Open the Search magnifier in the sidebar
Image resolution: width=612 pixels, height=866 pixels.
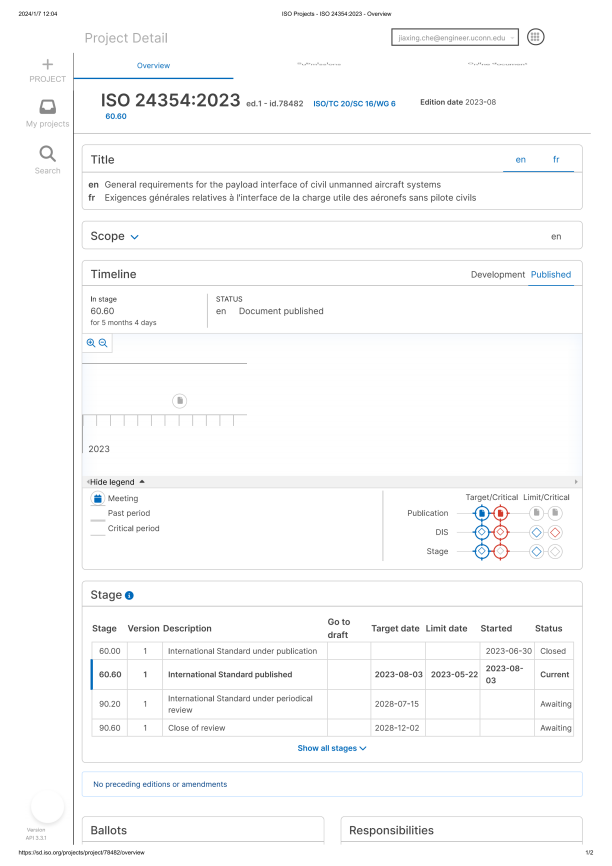pyautogui.click(x=47, y=153)
